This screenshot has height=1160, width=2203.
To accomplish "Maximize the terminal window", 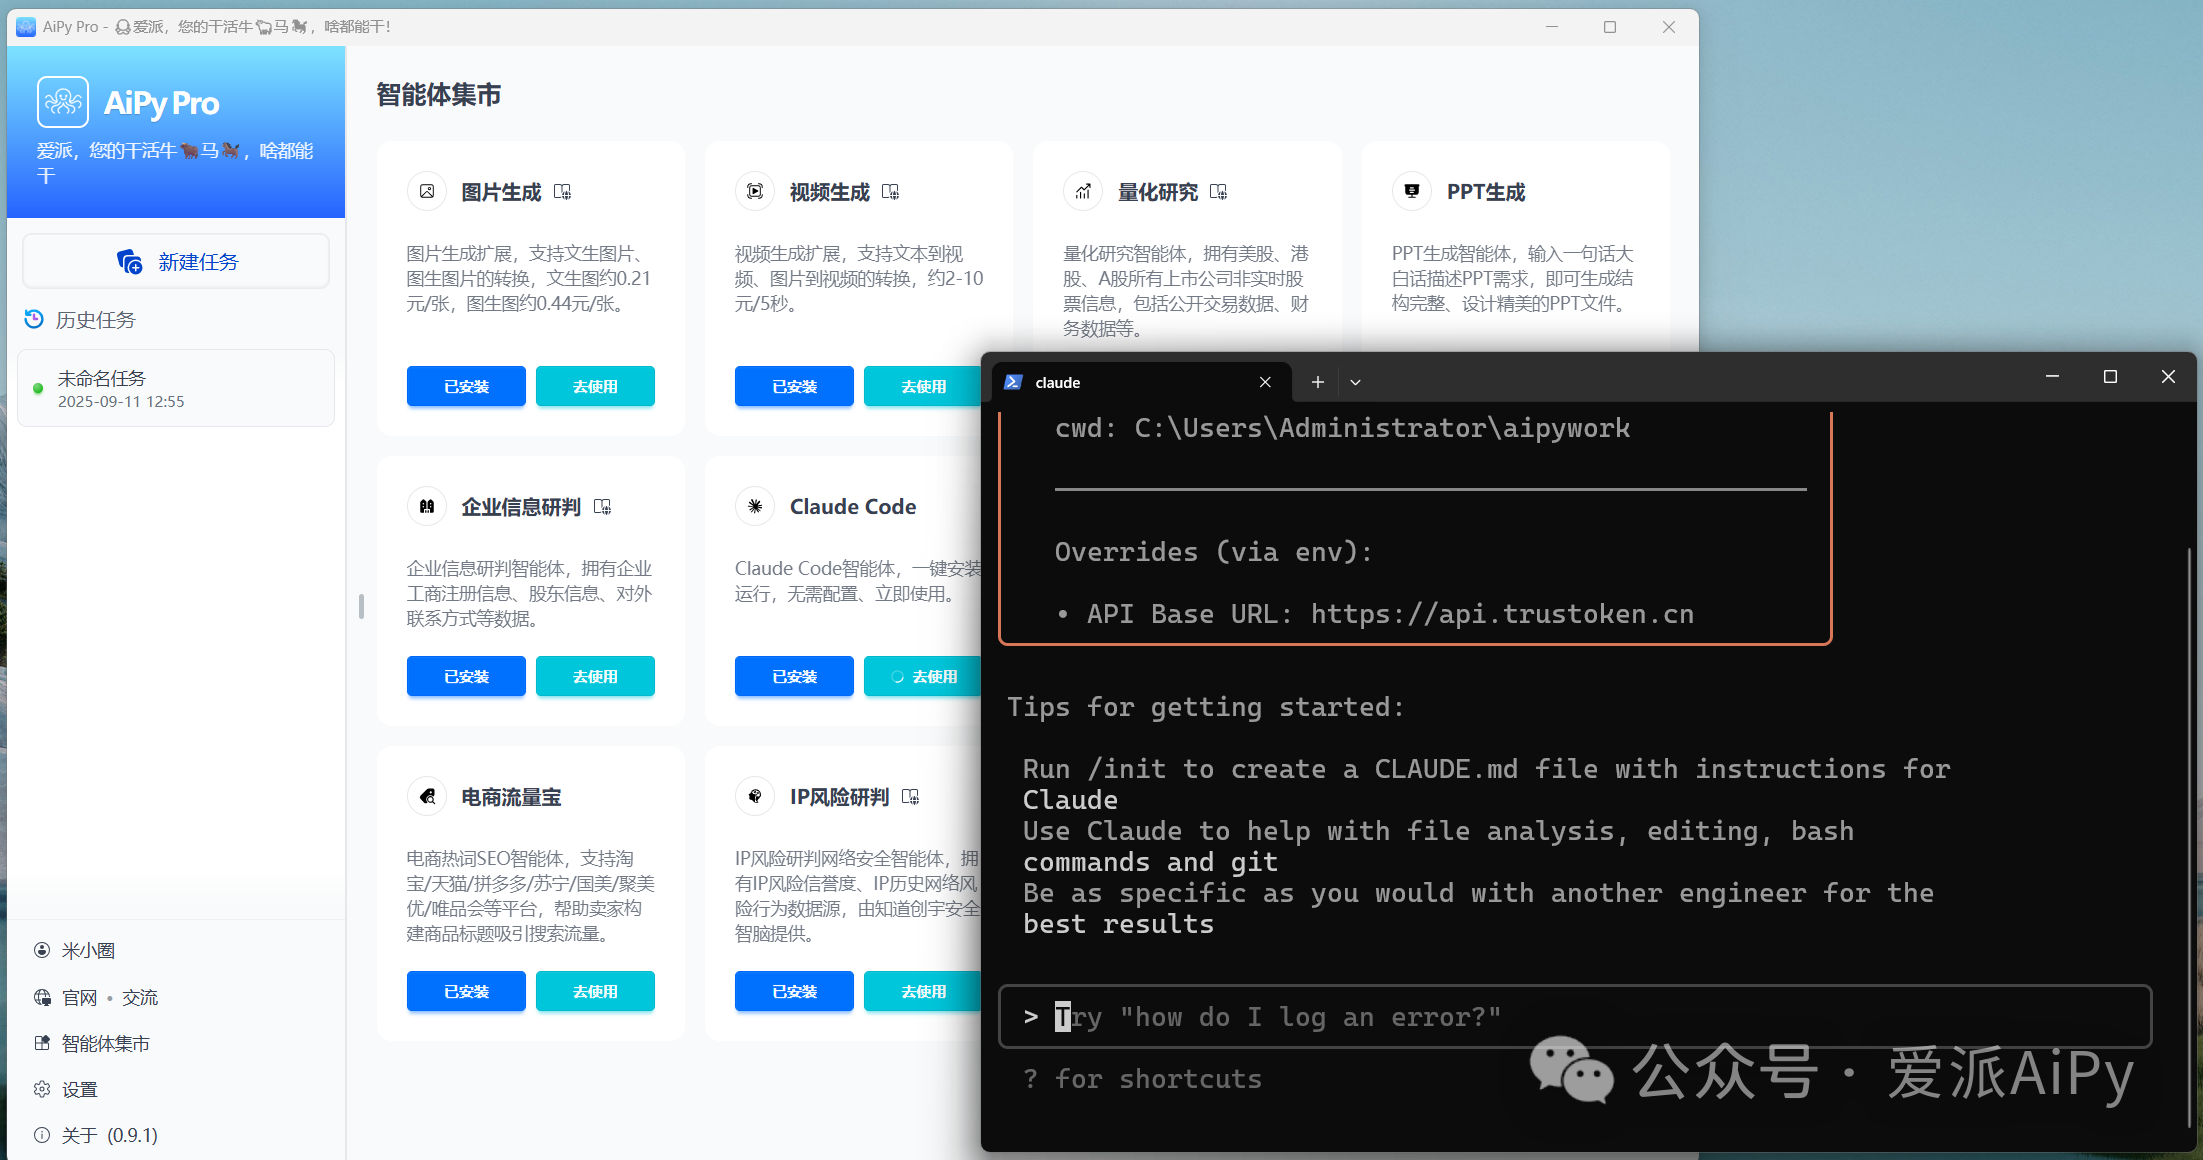I will click(2110, 377).
